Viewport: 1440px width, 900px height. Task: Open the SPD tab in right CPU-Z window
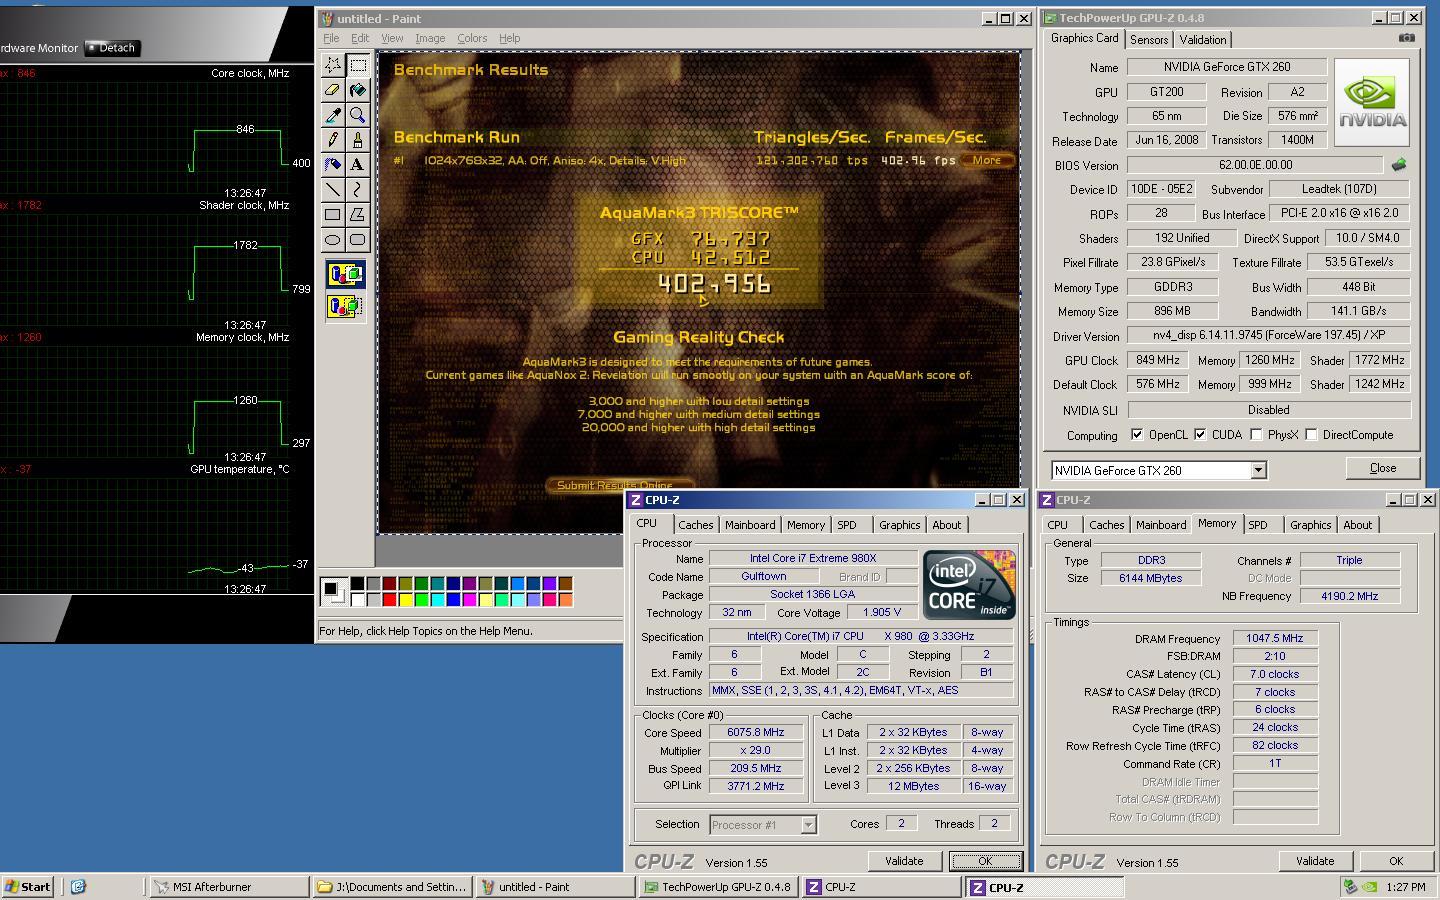point(1258,525)
